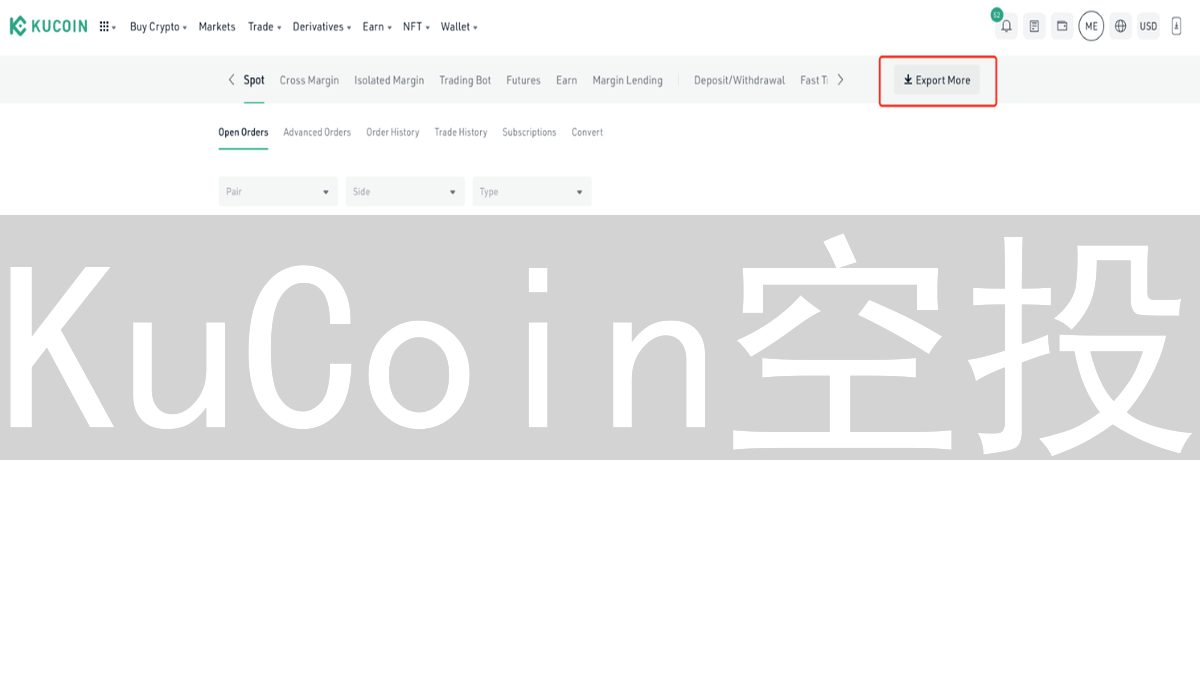Switch to the Trading Bot tab
Image resolution: width=1200 pixels, height=675 pixels.
465,80
